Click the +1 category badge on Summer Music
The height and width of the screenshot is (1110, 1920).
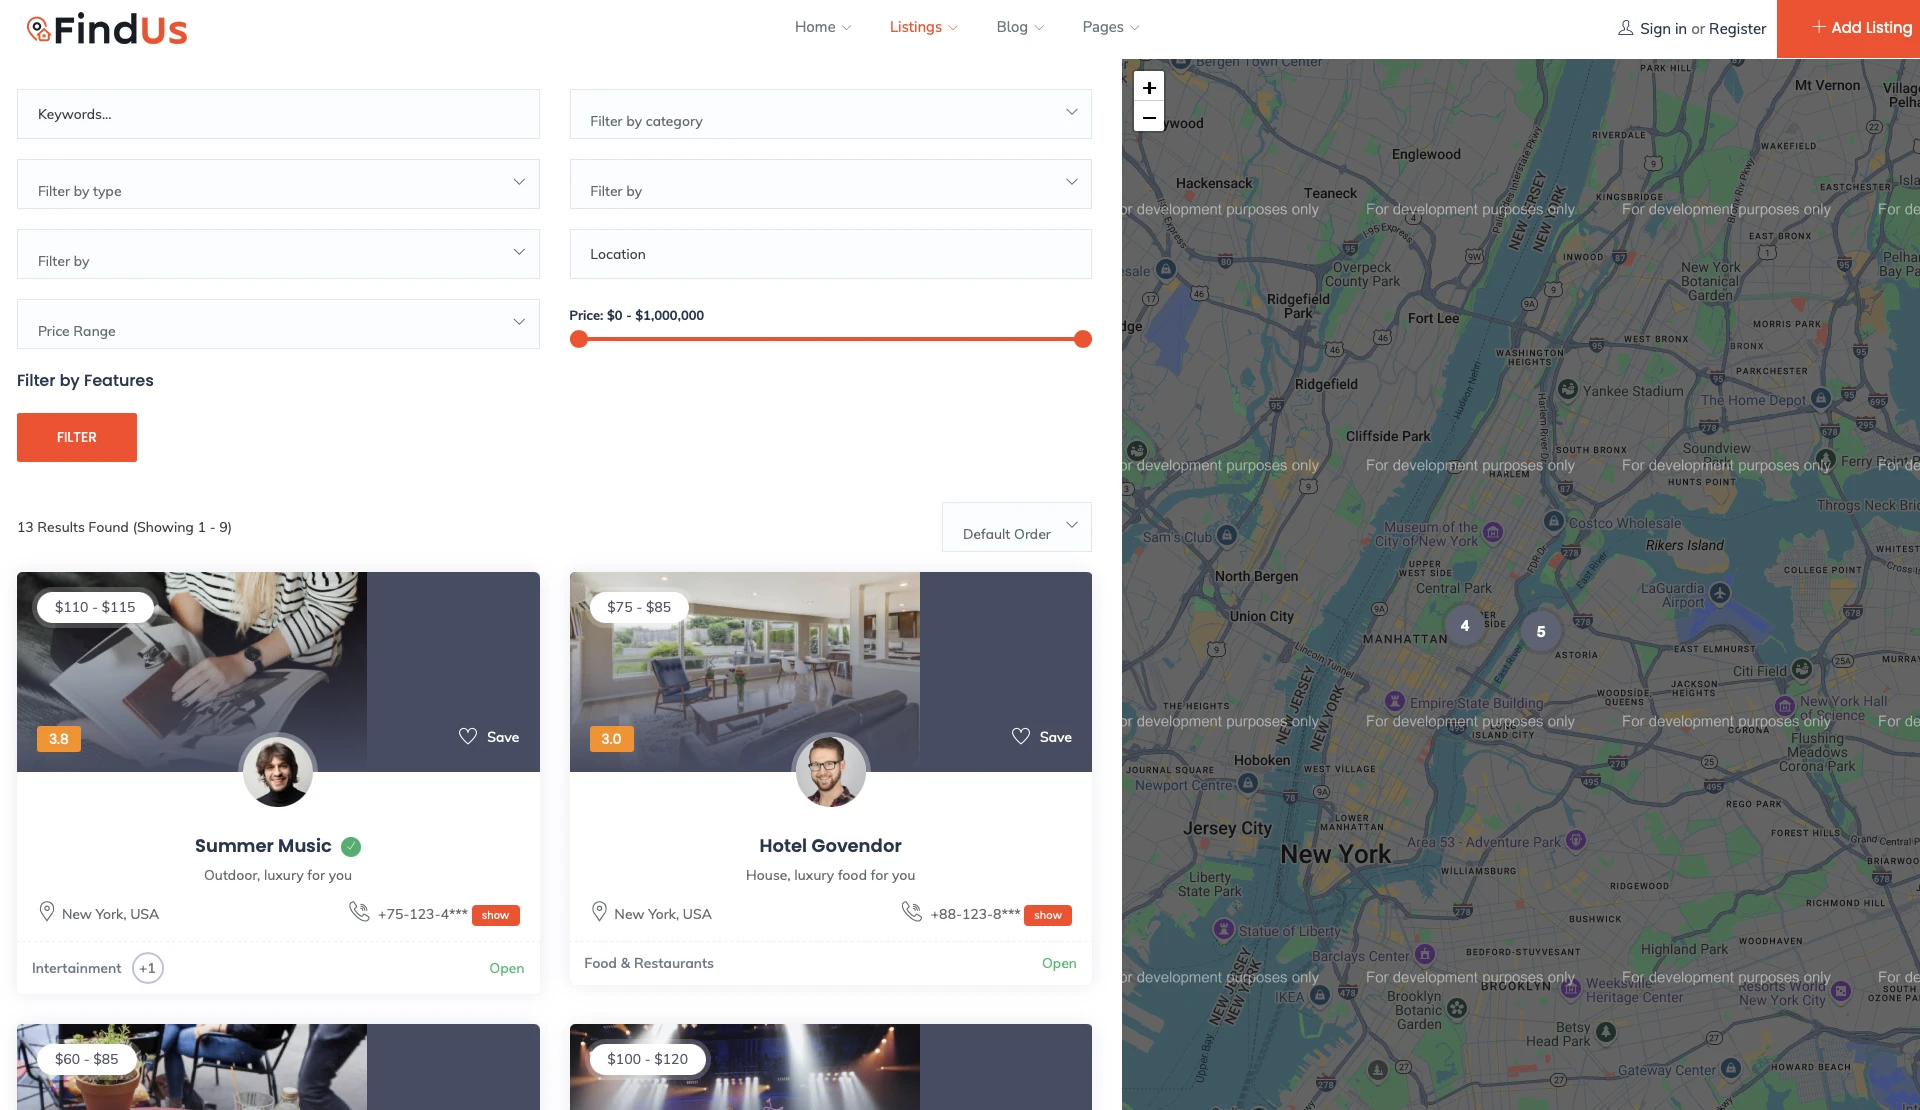coord(148,968)
